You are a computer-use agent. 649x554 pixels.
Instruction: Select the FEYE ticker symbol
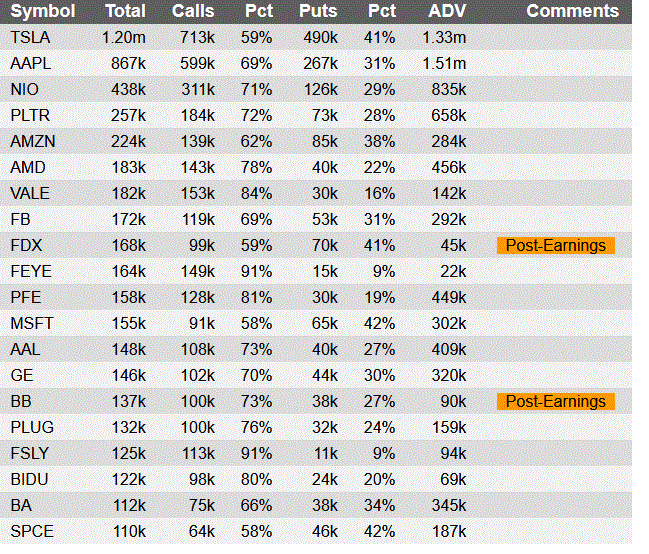point(31,271)
